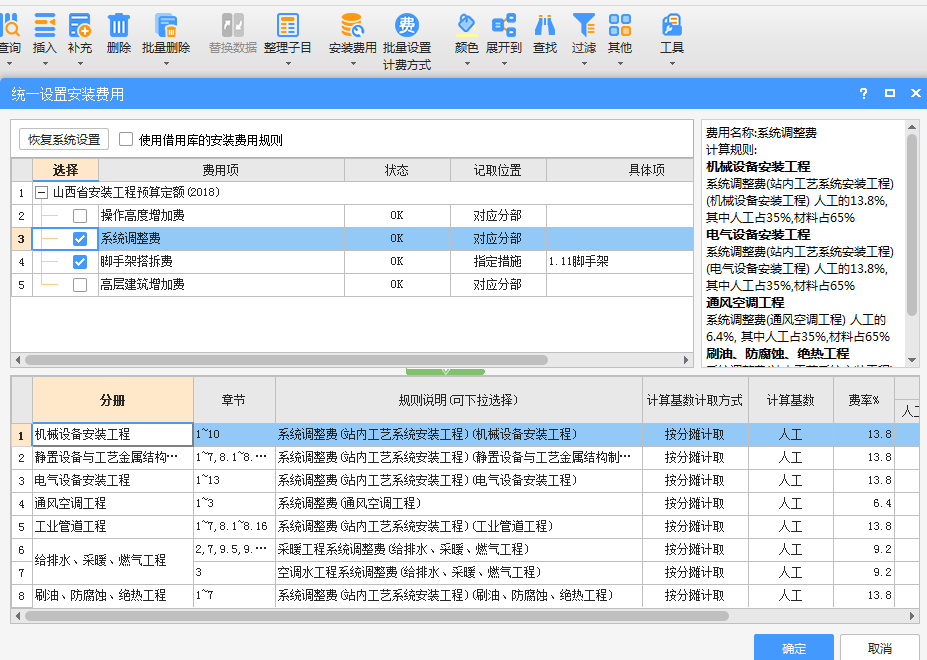The height and width of the screenshot is (660, 927).
Task: Click the 费率% column header
Action: 864,400
